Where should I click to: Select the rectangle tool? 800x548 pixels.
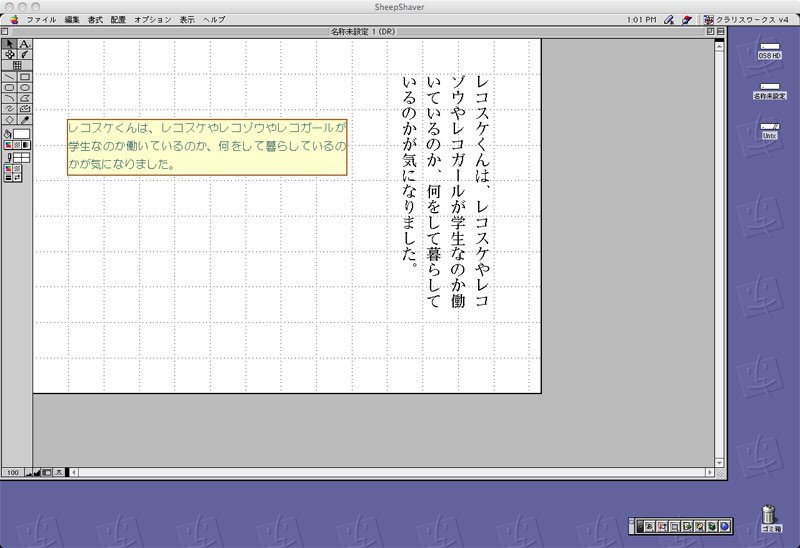click(x=24, y=77)
